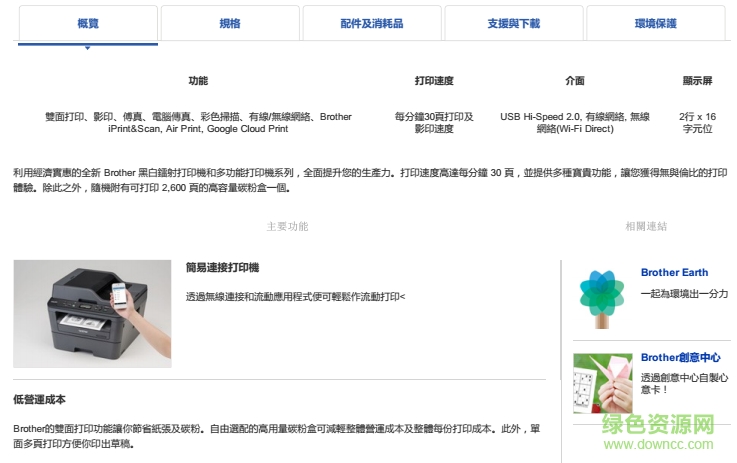The height and width of the screenshot is (463, 737).
Task: Open the 概覽 overview tab
Action: pyautogui.click(x=88, y=23)
